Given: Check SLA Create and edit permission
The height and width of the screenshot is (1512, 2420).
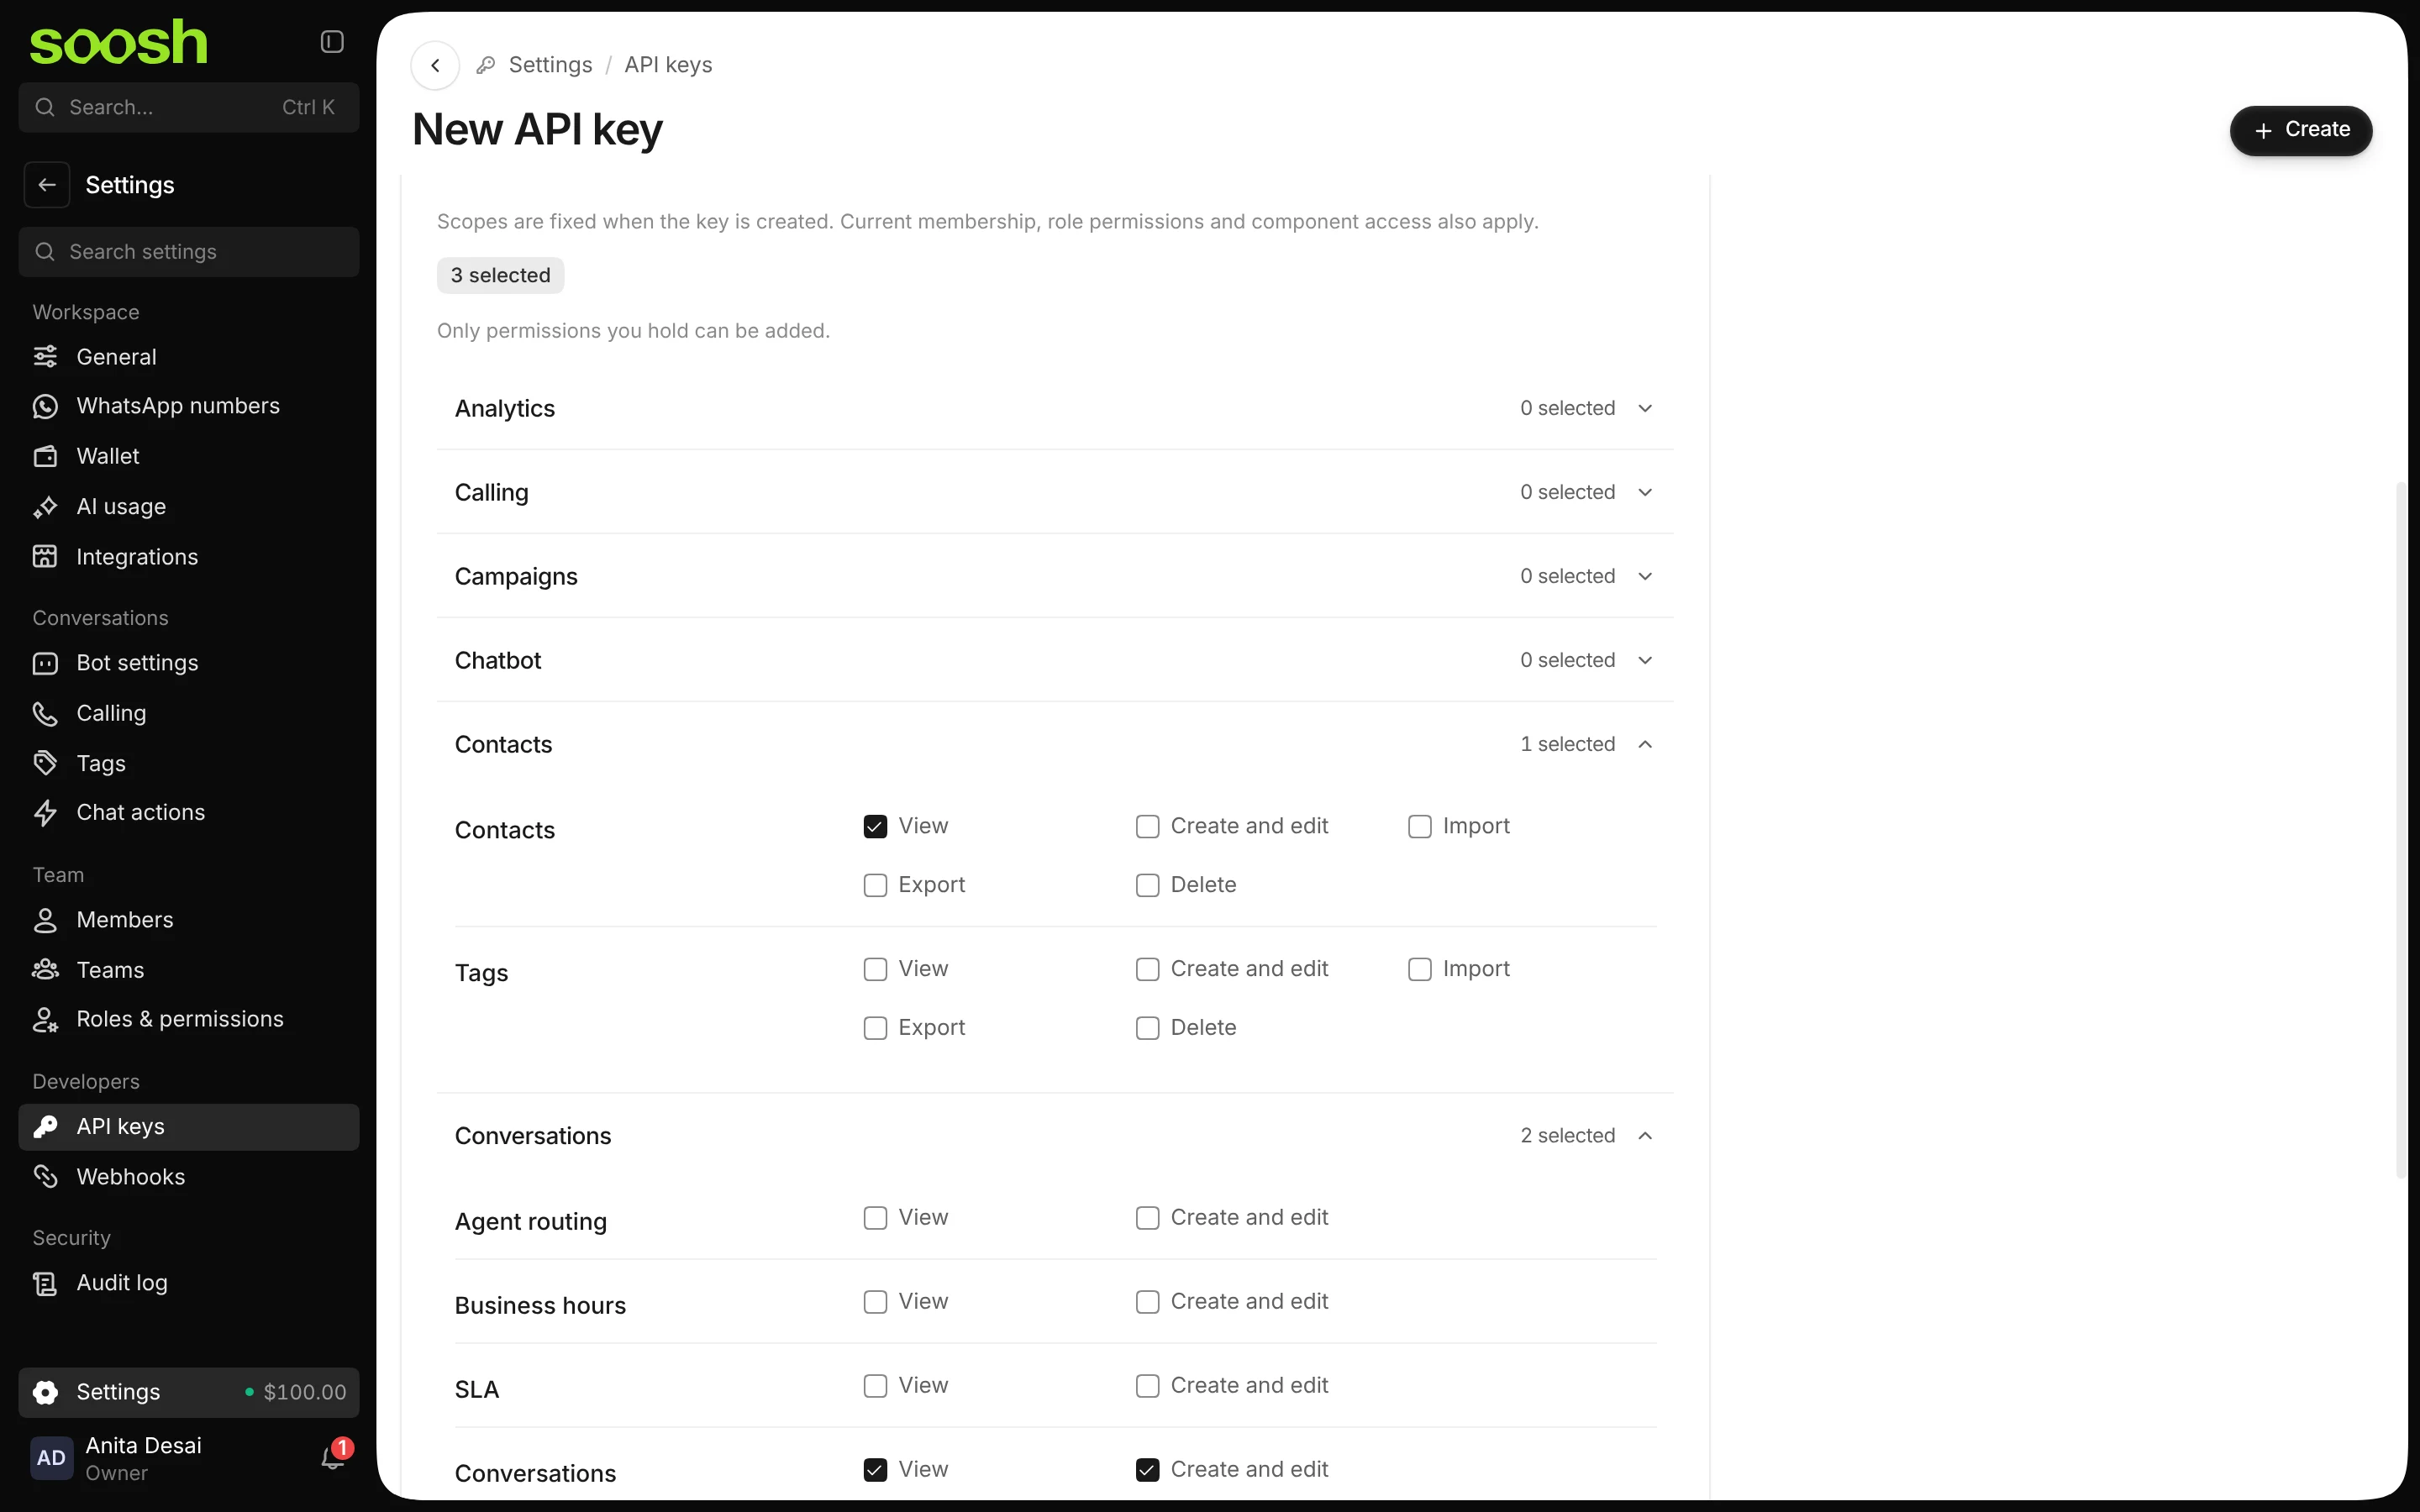Looking at the screenshot, I should tap(1147, 1386).
